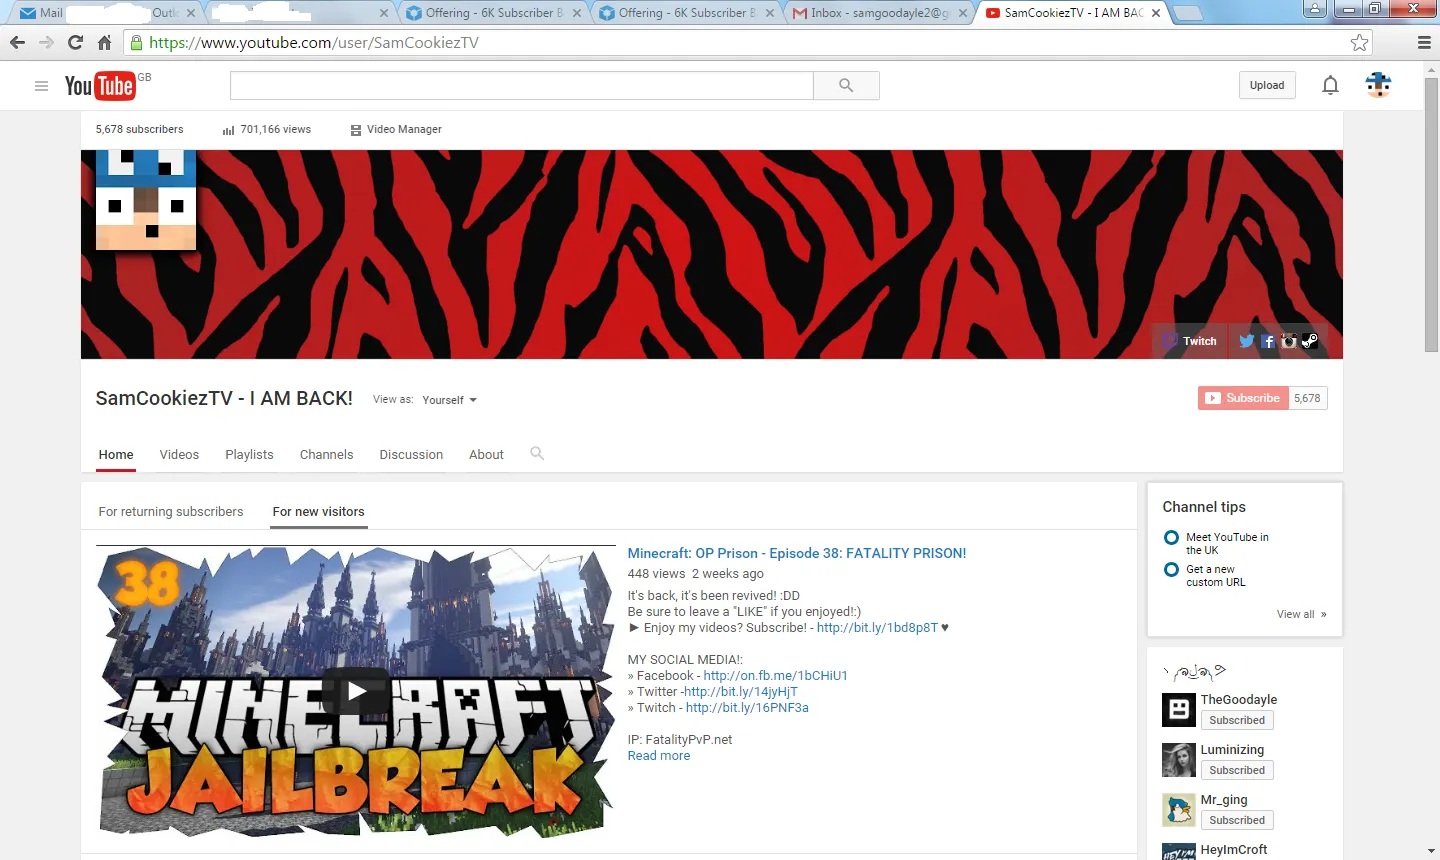Click the site security padlock icon
The width and height of the screenshot is (1440, 860).
(137, 43)
